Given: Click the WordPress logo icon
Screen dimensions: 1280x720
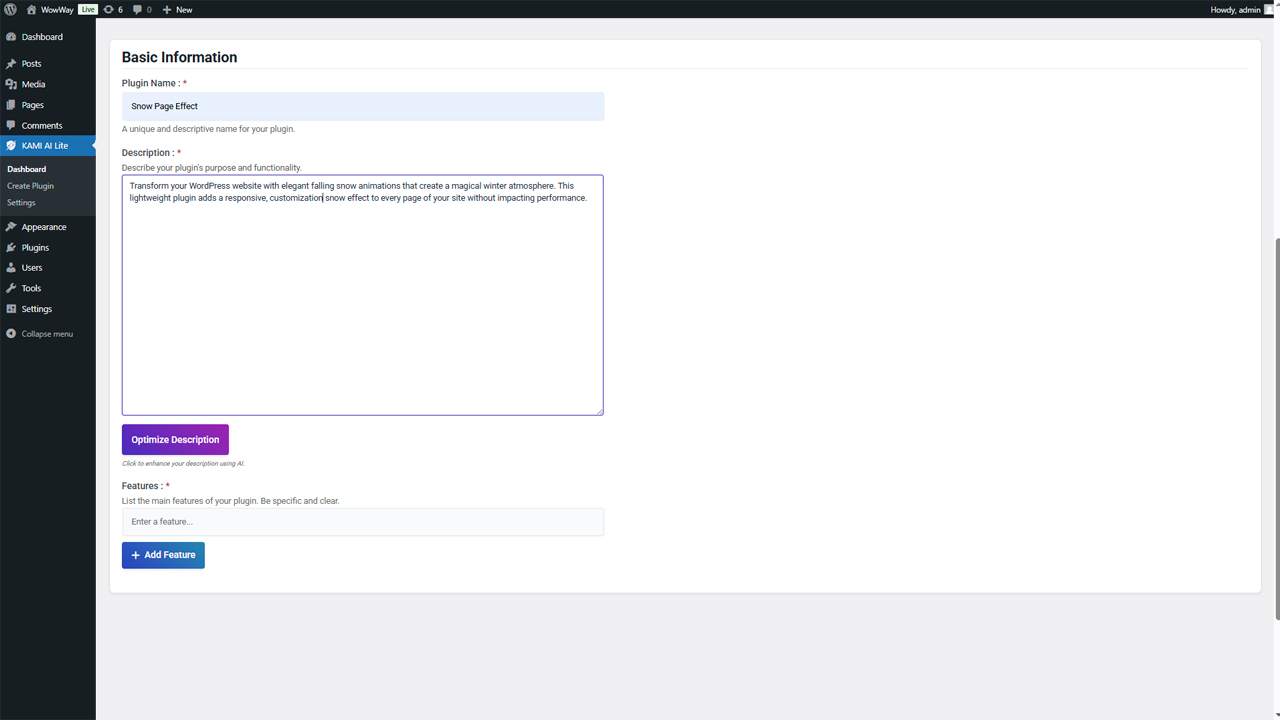Looking at the screenshot, I should click(x=11, y=9).
